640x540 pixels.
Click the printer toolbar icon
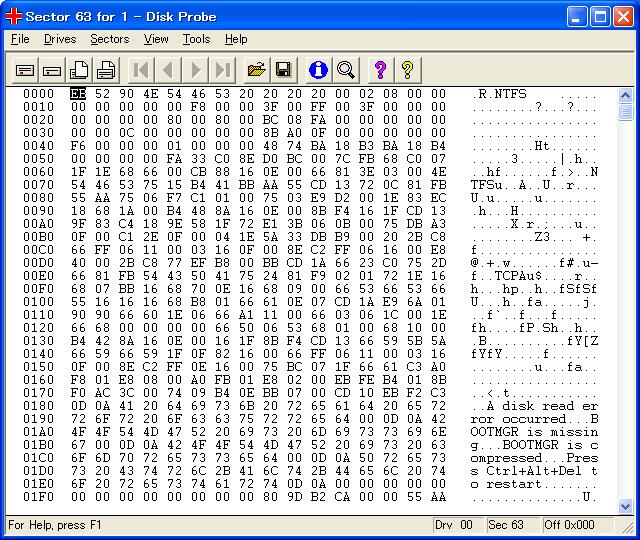tap(106, 70)
